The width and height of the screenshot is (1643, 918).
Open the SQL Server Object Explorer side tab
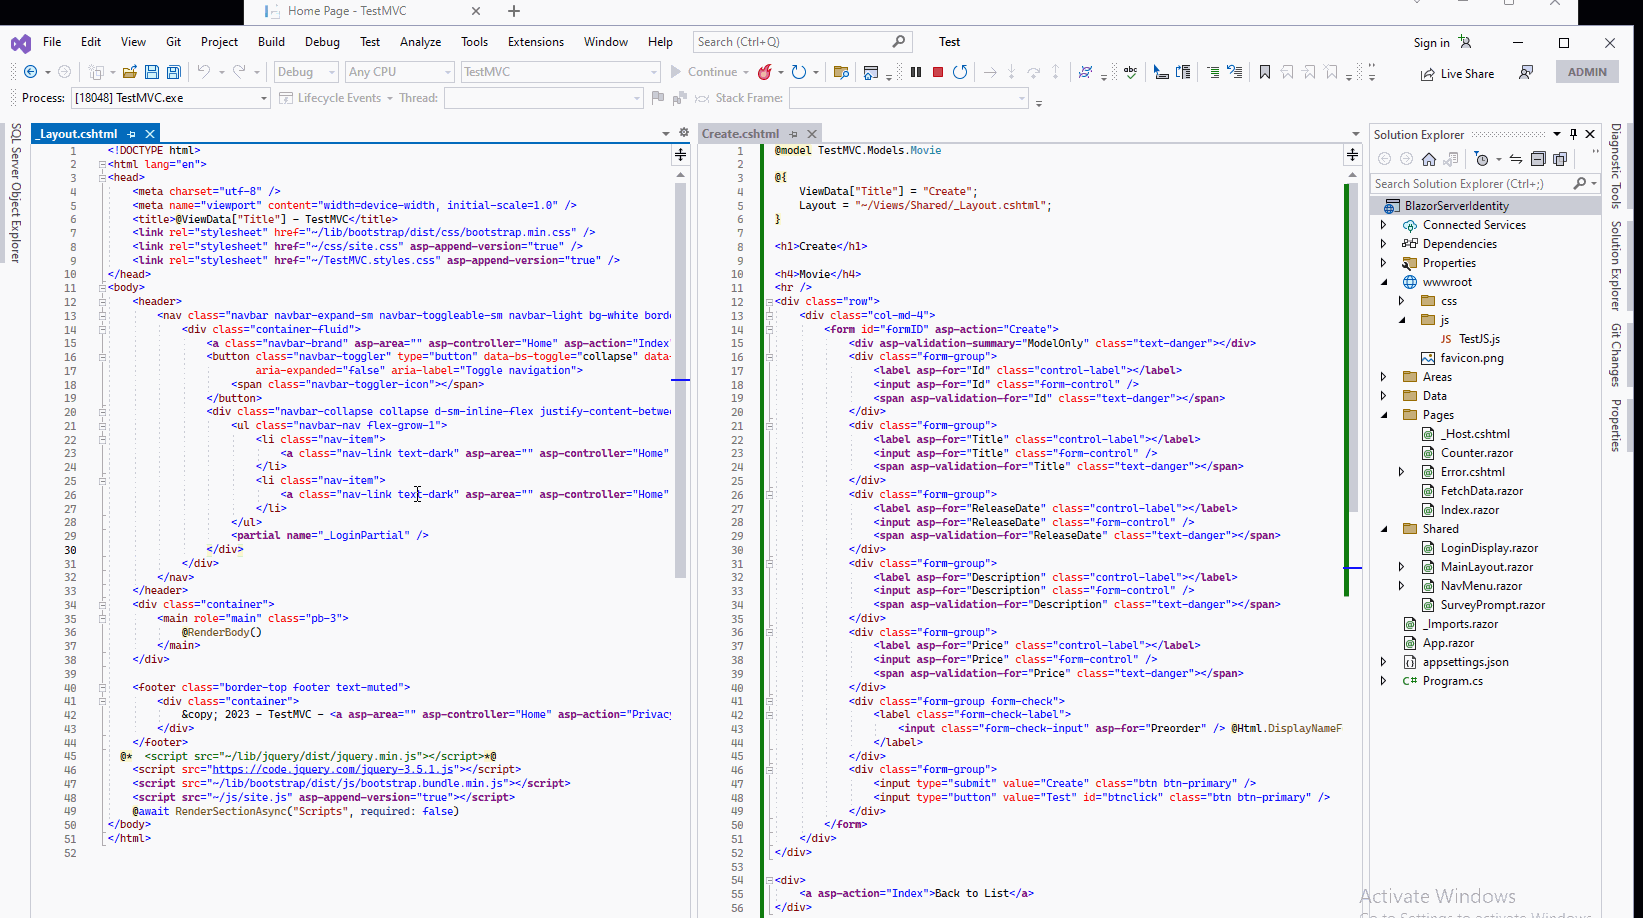(16, 192)
